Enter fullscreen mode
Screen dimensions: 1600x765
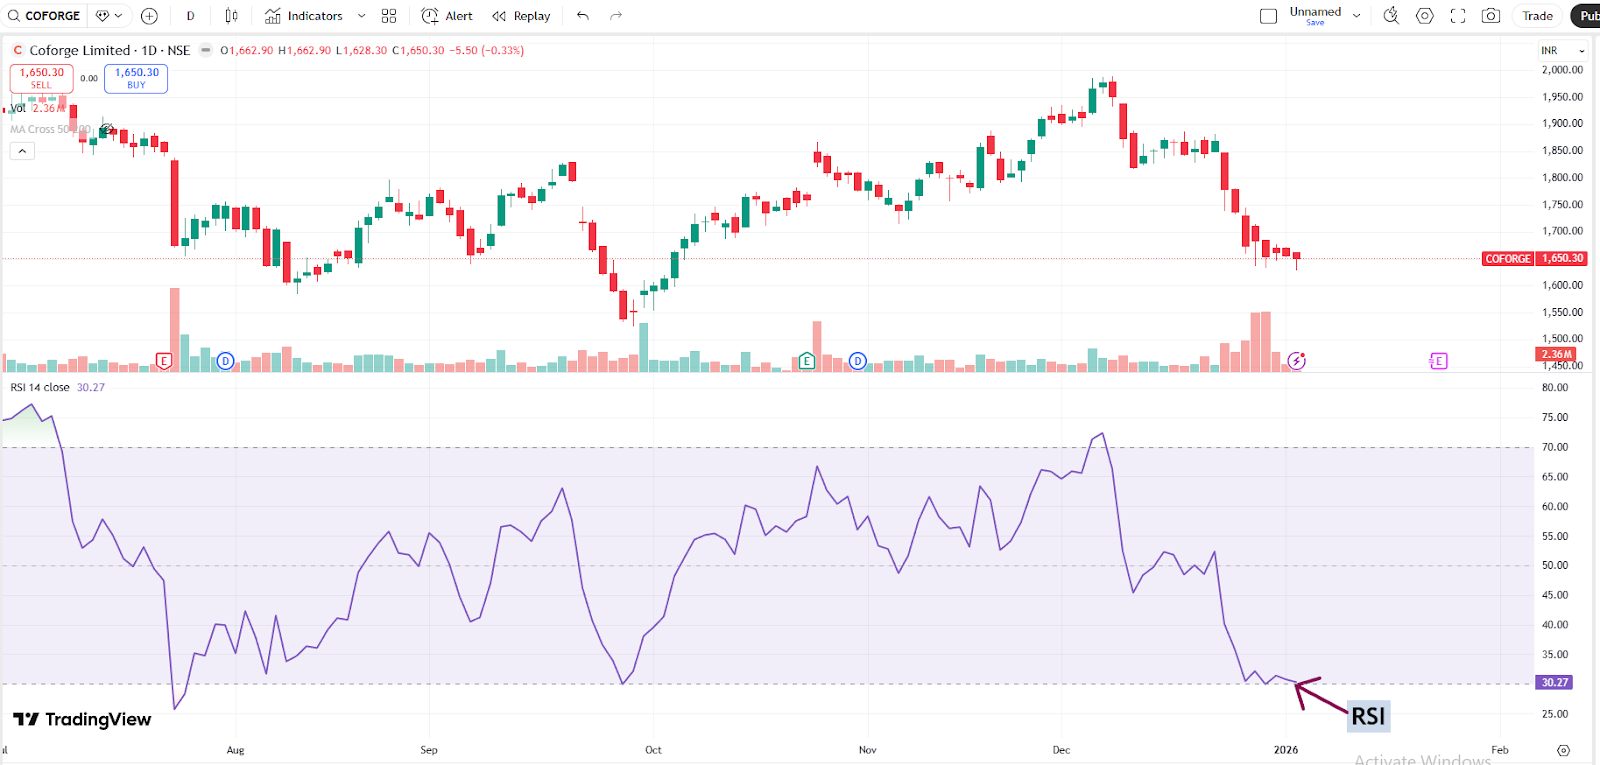click(x=1458, y=16)
